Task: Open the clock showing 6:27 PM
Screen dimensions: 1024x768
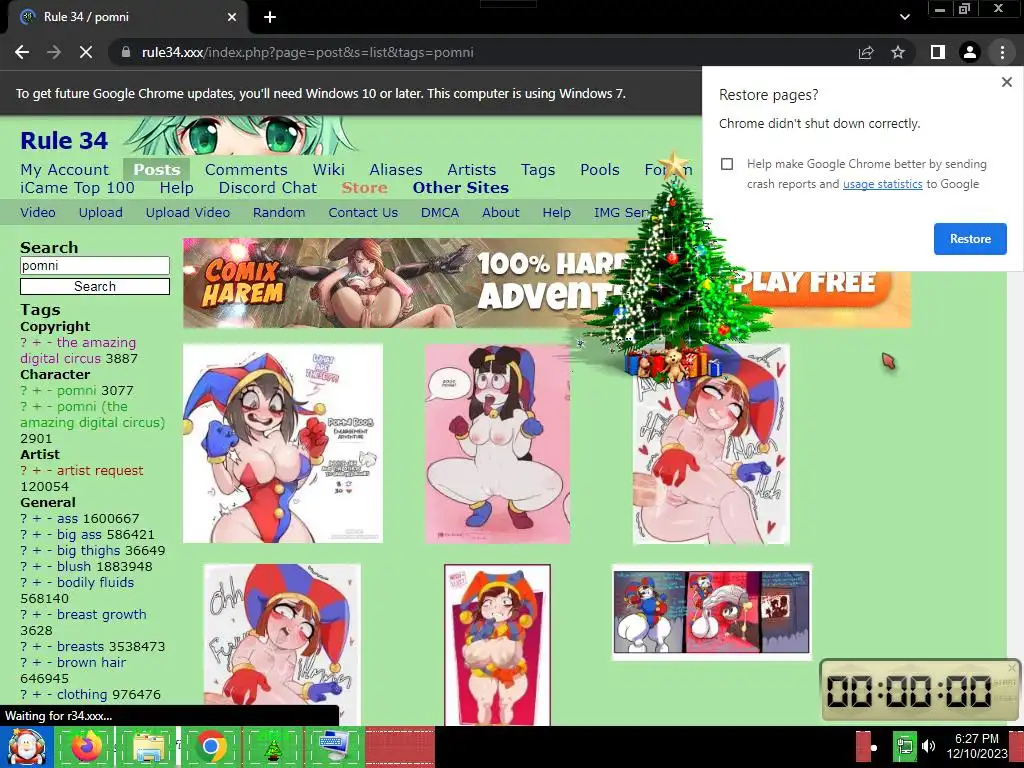Action: (977, 746)
